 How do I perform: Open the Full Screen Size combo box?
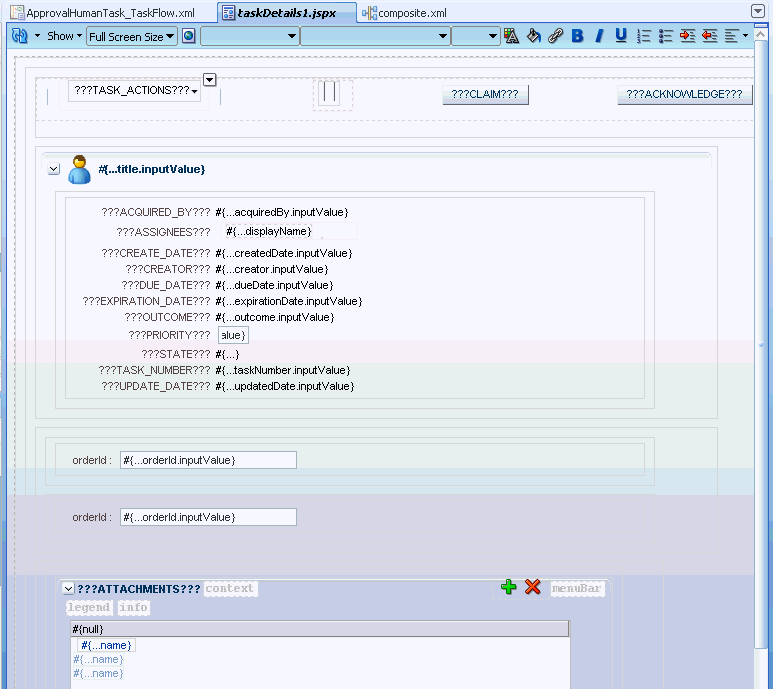[x=132, y=36]
